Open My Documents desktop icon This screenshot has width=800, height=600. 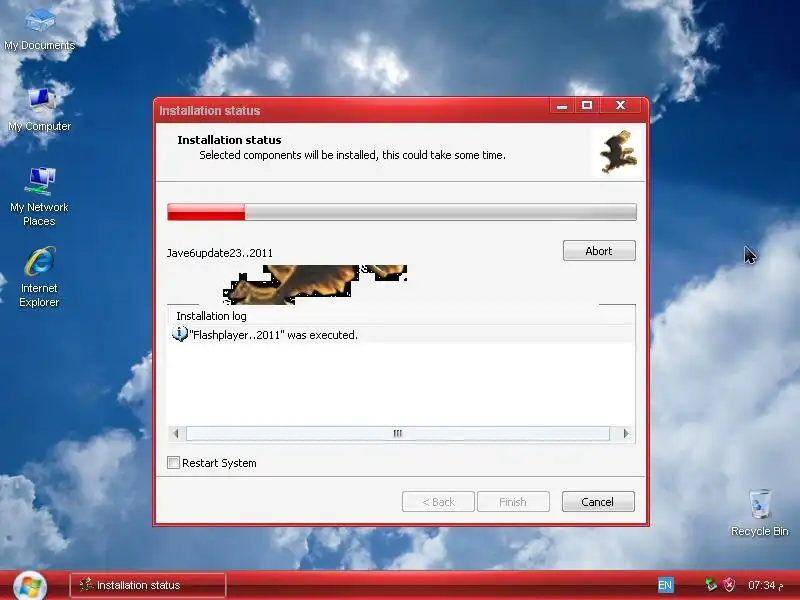pos(39,30)
